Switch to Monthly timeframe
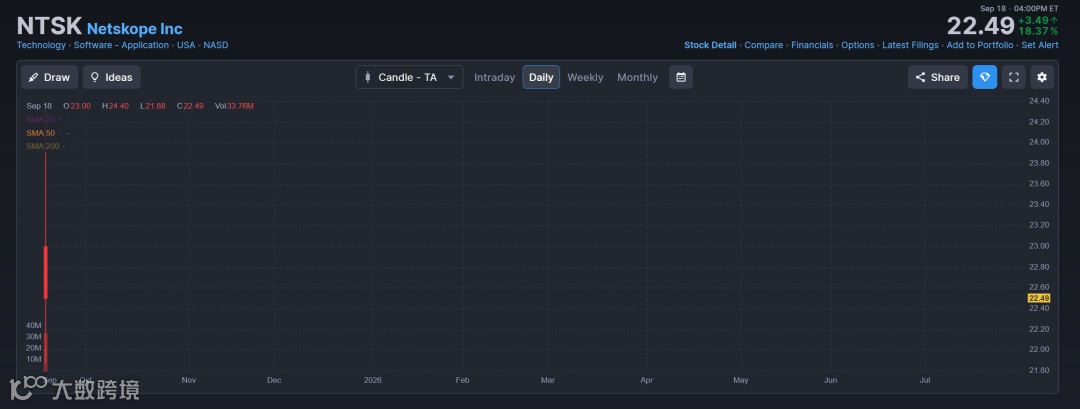The image size is (1080, 409). click(637, 77)
